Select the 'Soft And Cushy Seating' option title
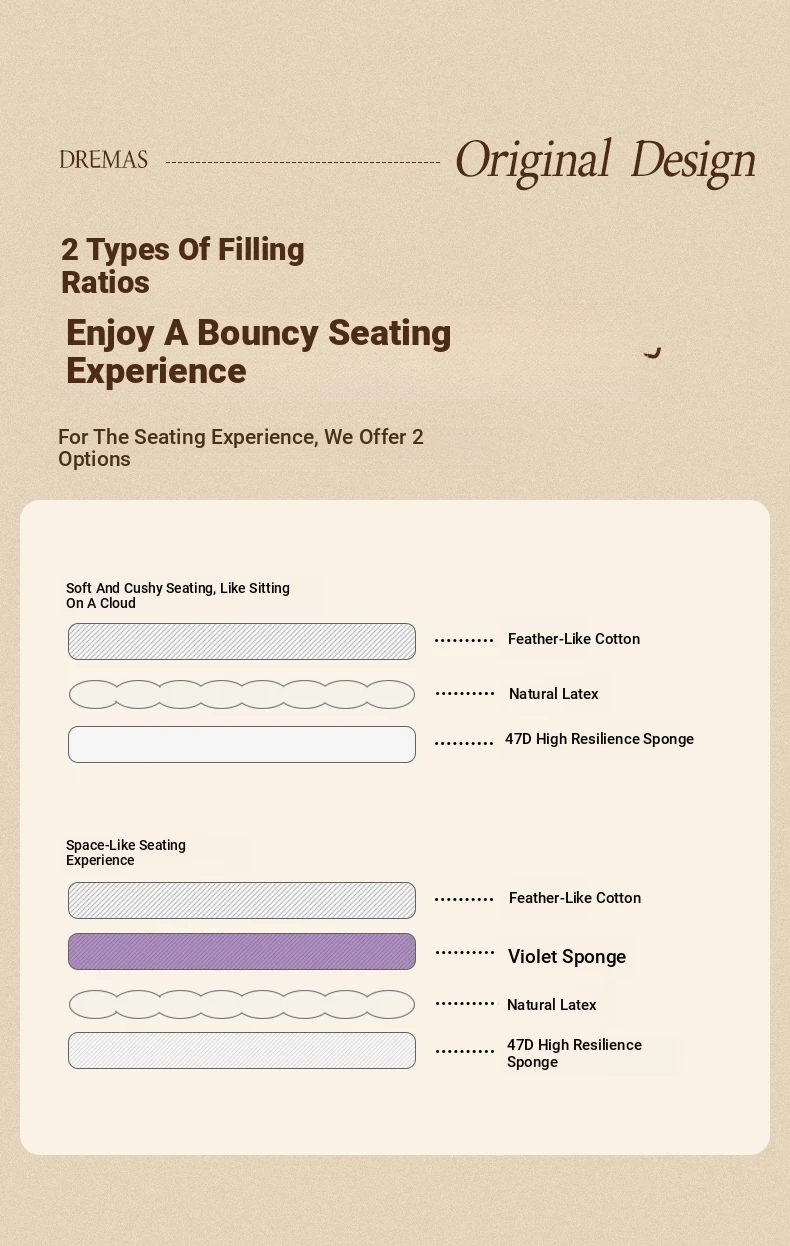The height and width of the screenshot is (1246, 790). click(178, 596)
